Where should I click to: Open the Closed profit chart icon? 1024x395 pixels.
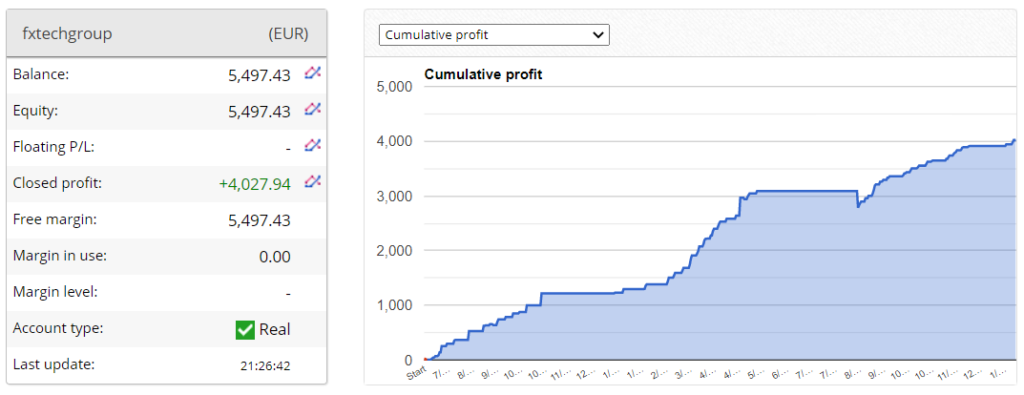313,181
